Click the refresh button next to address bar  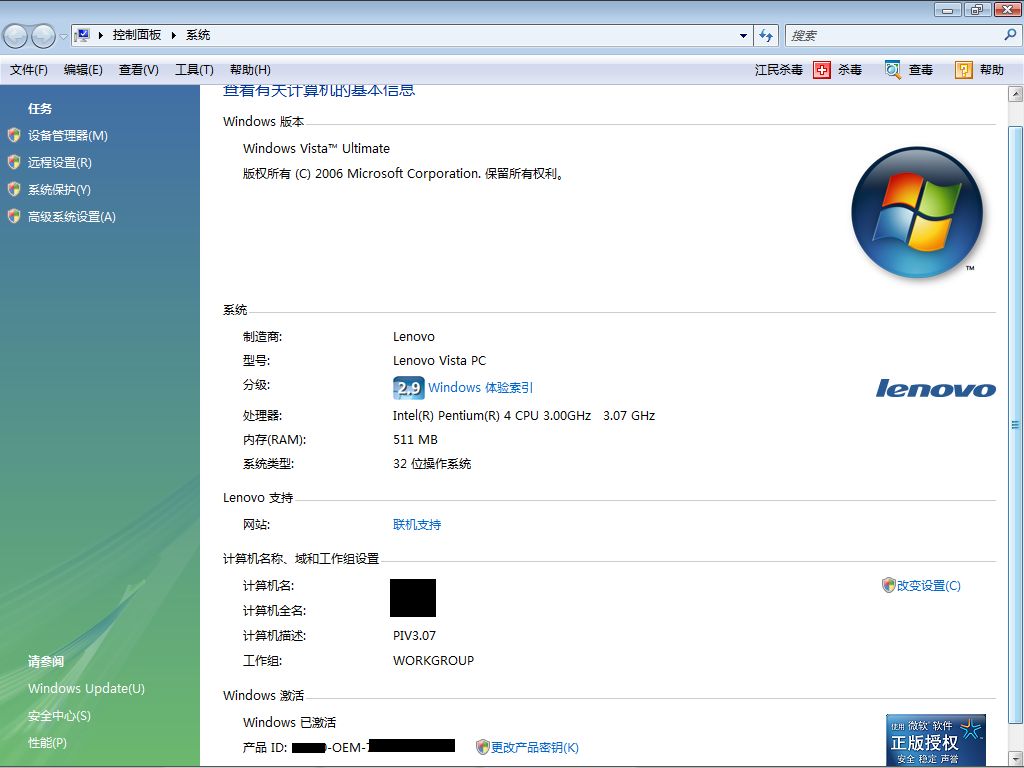click(x=766, y=35)
